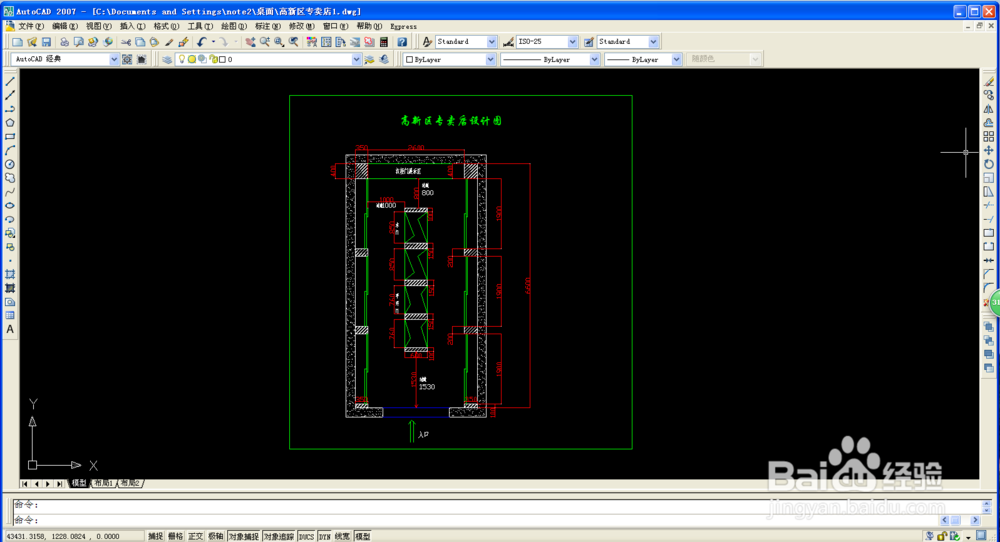Open the text style Standard dropdown

pos(491,42)
